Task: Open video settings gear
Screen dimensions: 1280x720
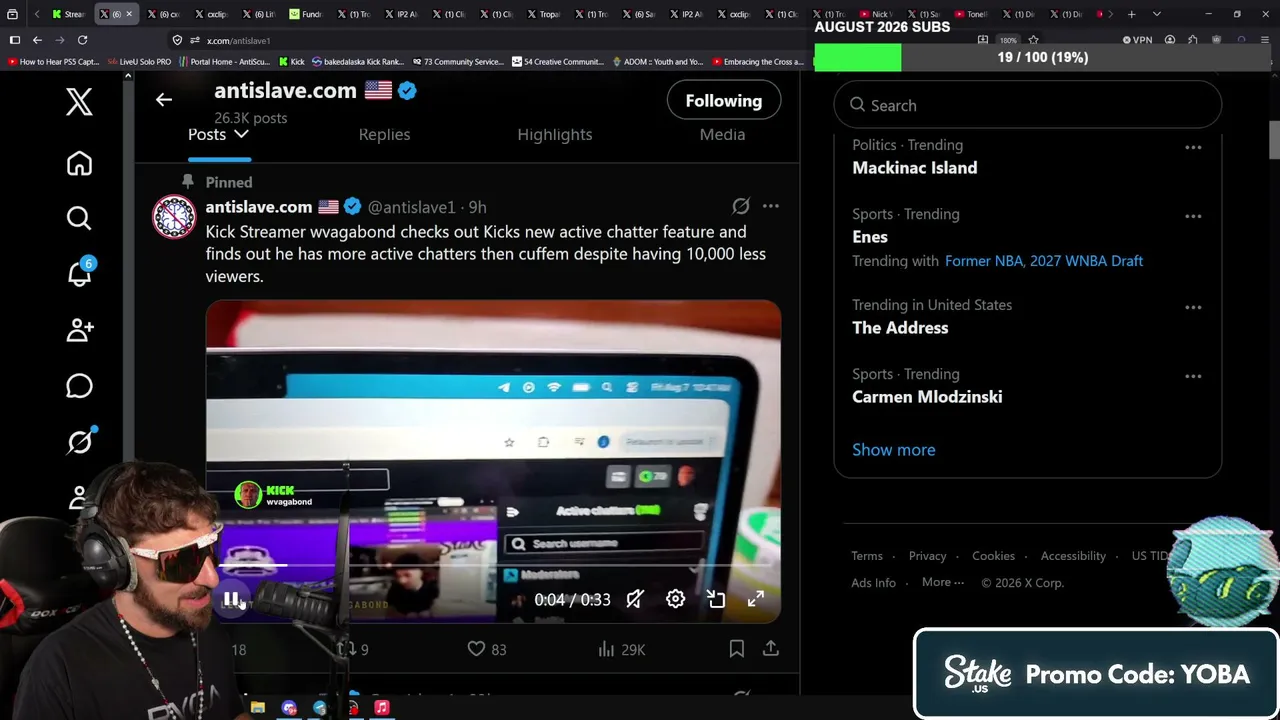Action: [675, 599]
